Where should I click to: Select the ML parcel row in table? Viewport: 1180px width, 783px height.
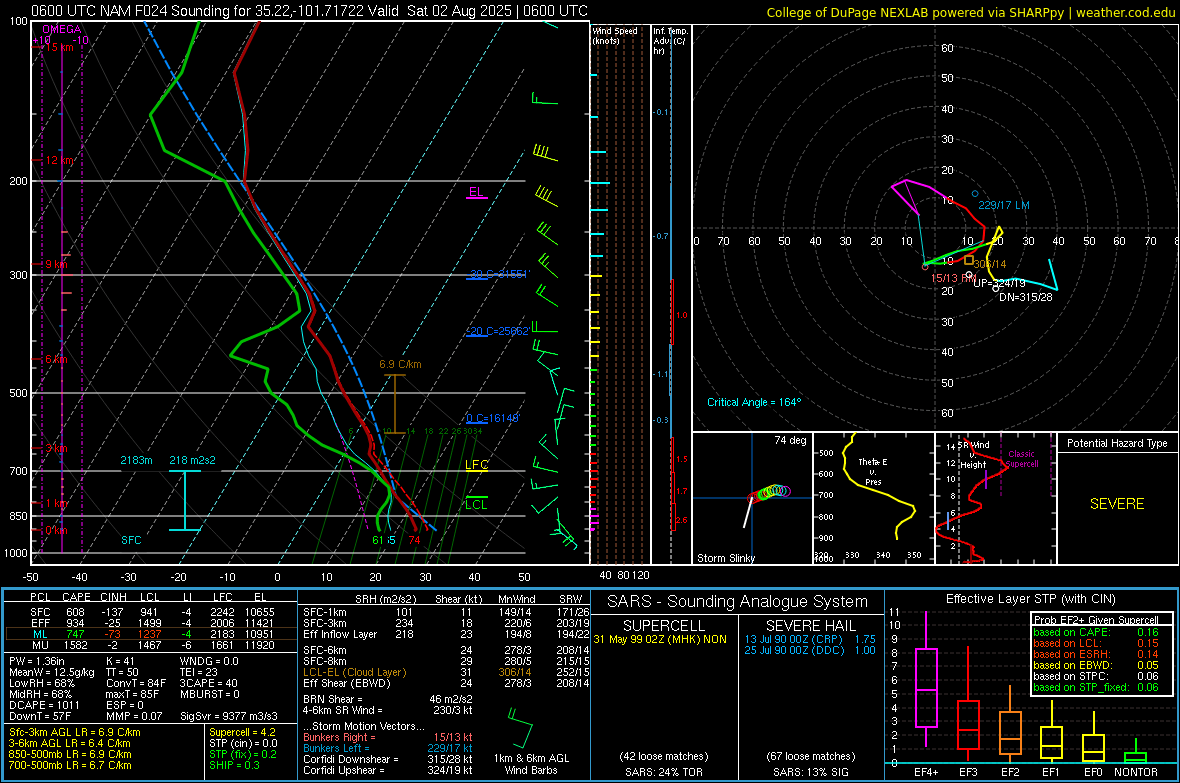click(x=151, y=634)
